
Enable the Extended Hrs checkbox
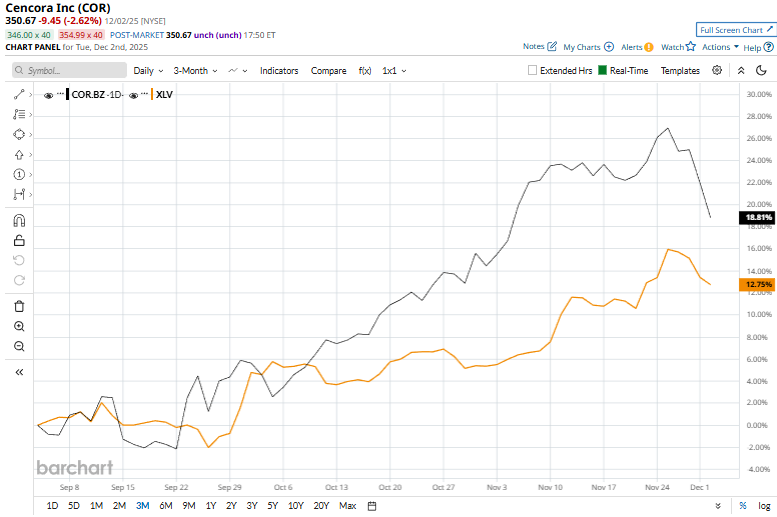[532, 70]
